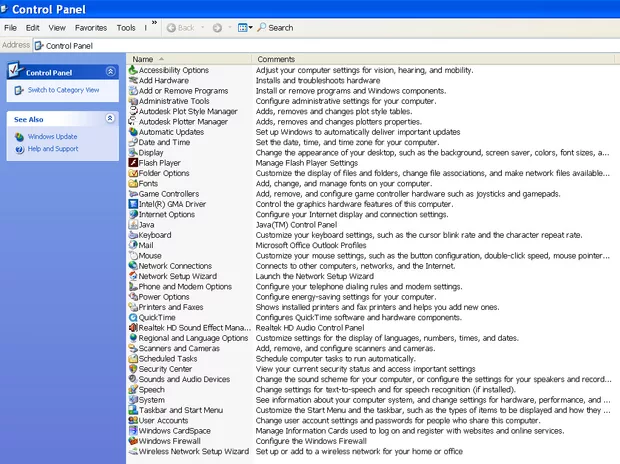Collapse the Control Panel sidebar section
Image resolution: width=620 pixels, height=464 pixels.
tap(110, 72)
